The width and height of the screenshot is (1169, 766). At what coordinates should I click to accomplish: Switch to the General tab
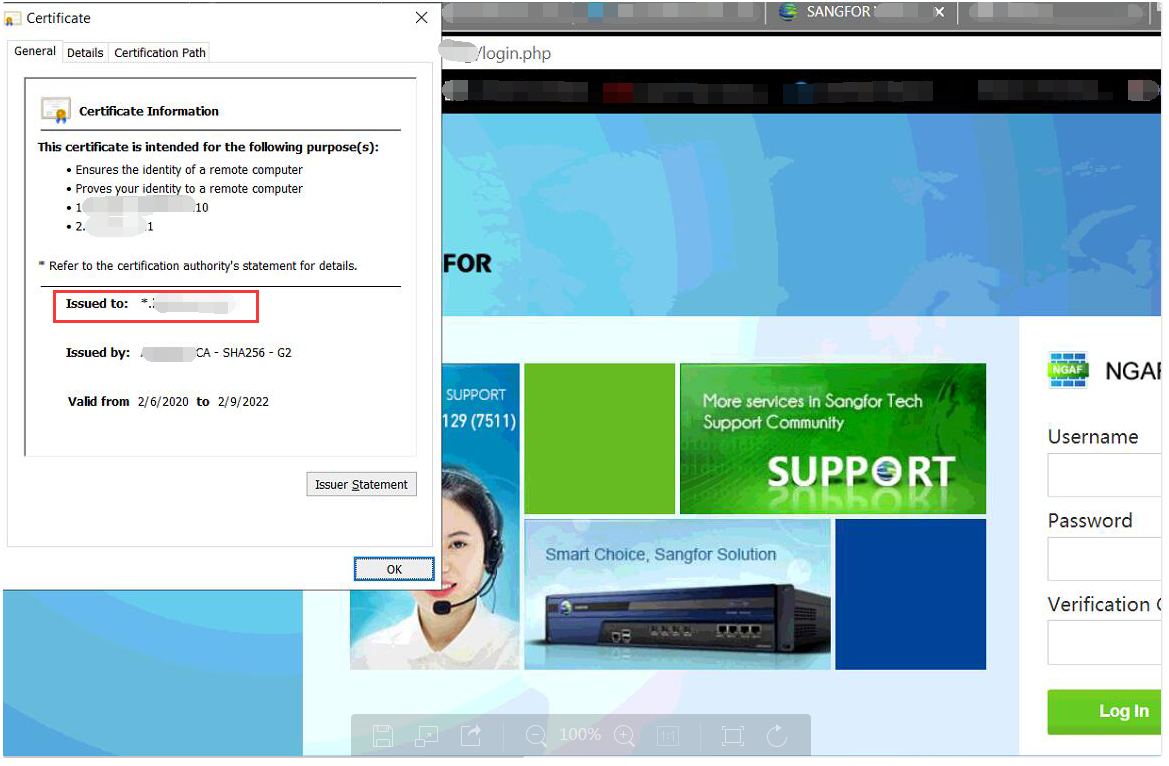[35, 51]
